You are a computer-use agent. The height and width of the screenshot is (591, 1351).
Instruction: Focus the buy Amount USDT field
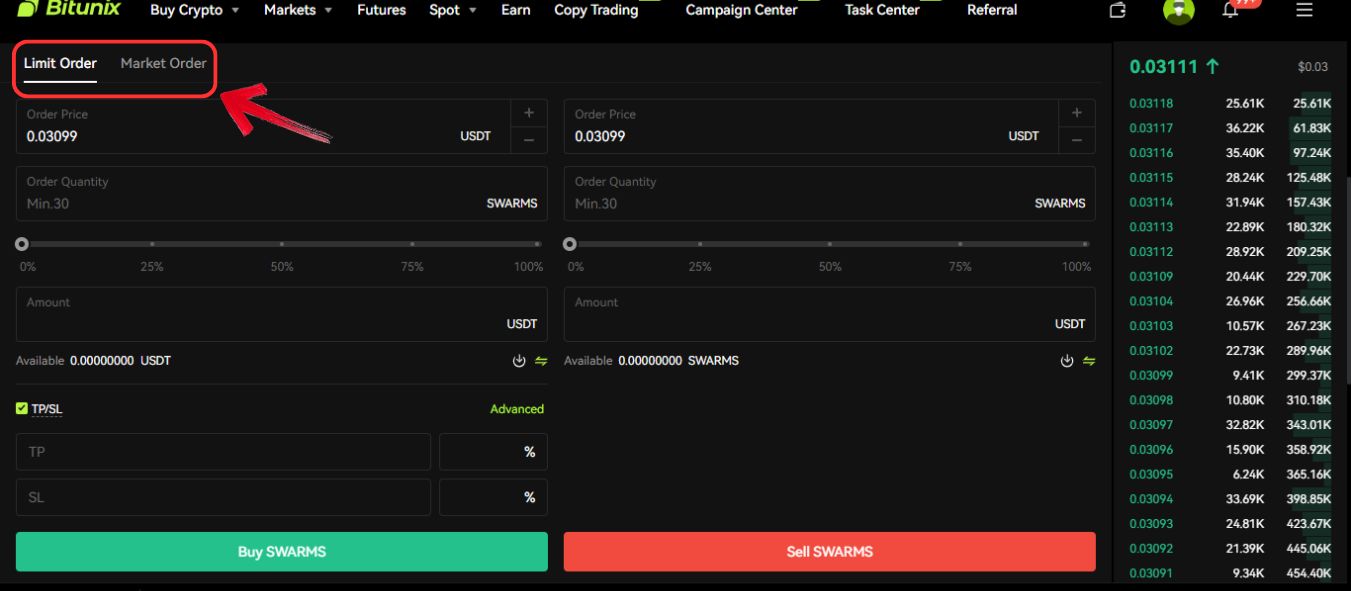click(x=282, y=315)
